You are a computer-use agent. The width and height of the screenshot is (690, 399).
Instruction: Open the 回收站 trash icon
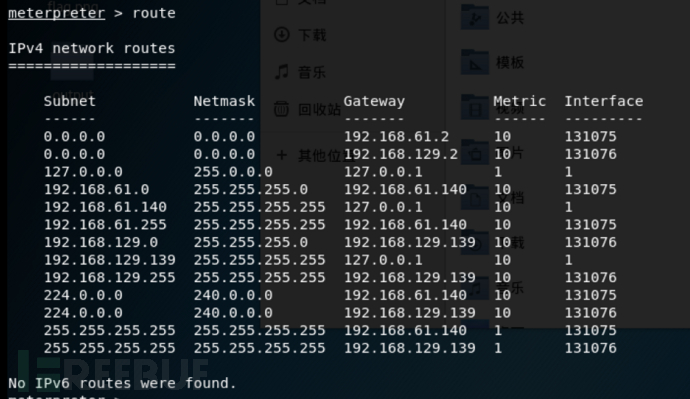[282, 109]
